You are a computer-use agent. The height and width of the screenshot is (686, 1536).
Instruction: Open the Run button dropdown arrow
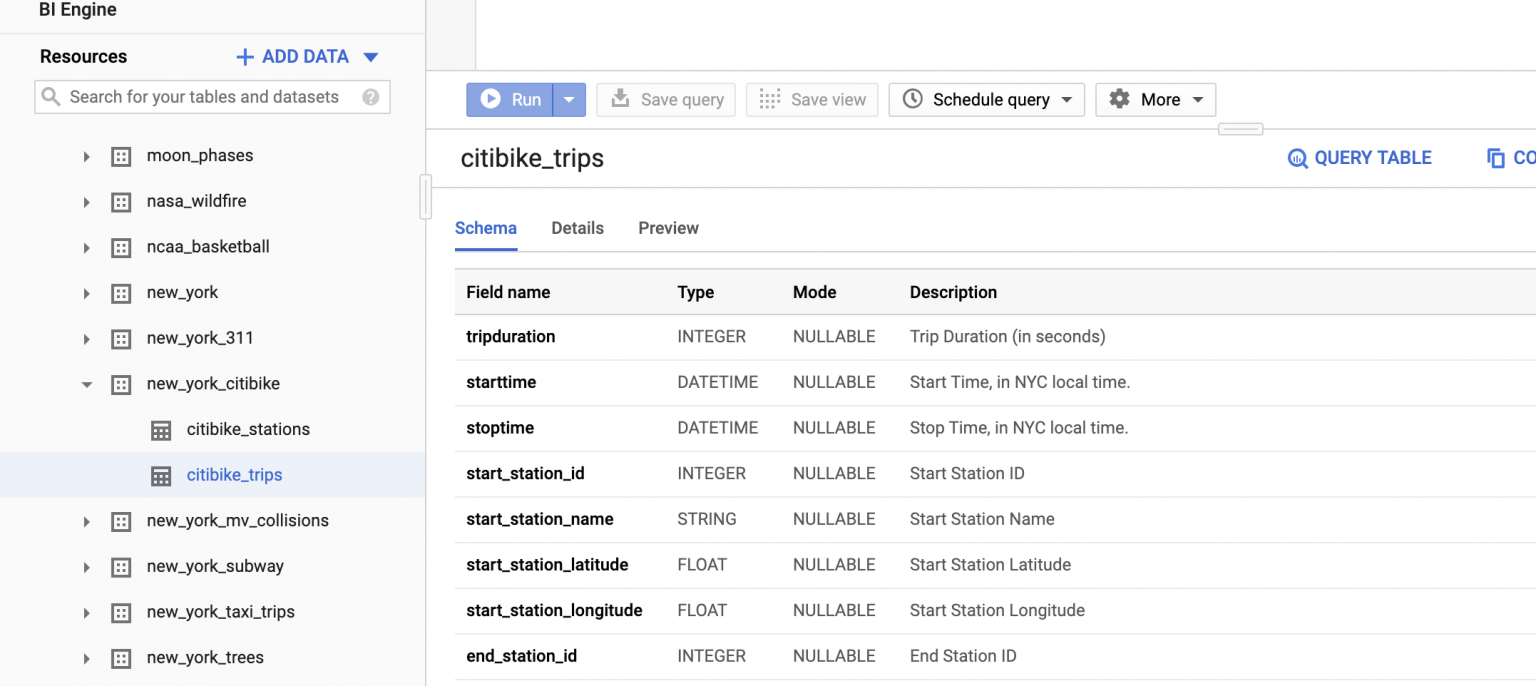coord(569,99)
